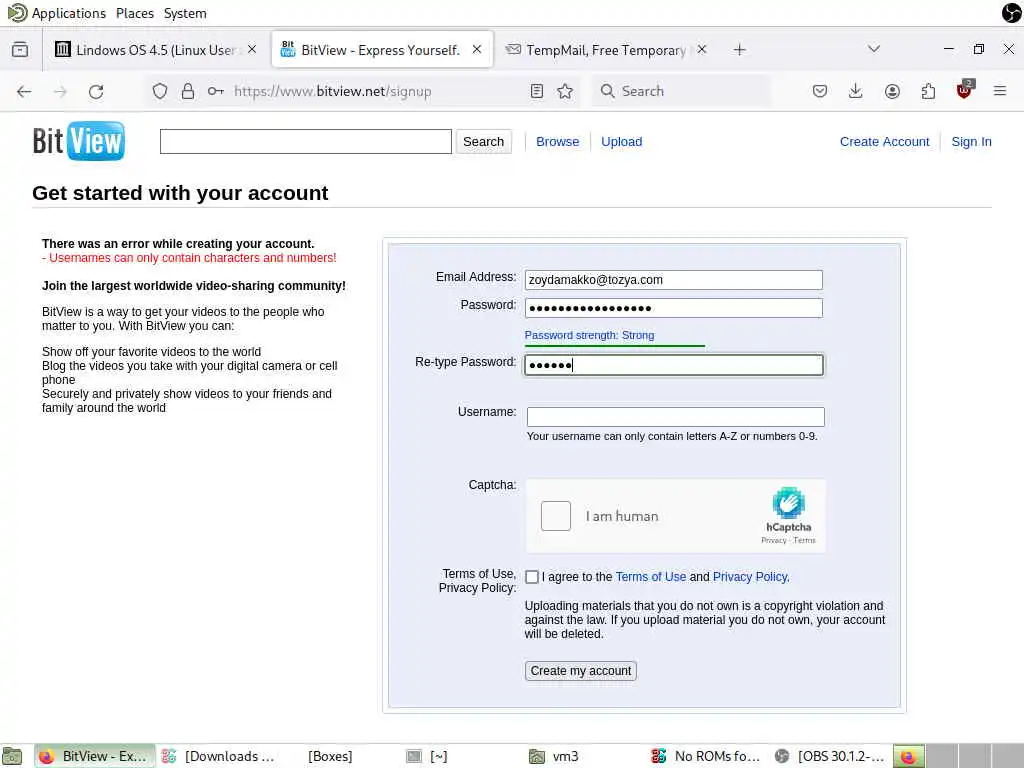Screen dimensions: 1024x768
Task: Click the OBS icon in top panel
Action: 1012,12
